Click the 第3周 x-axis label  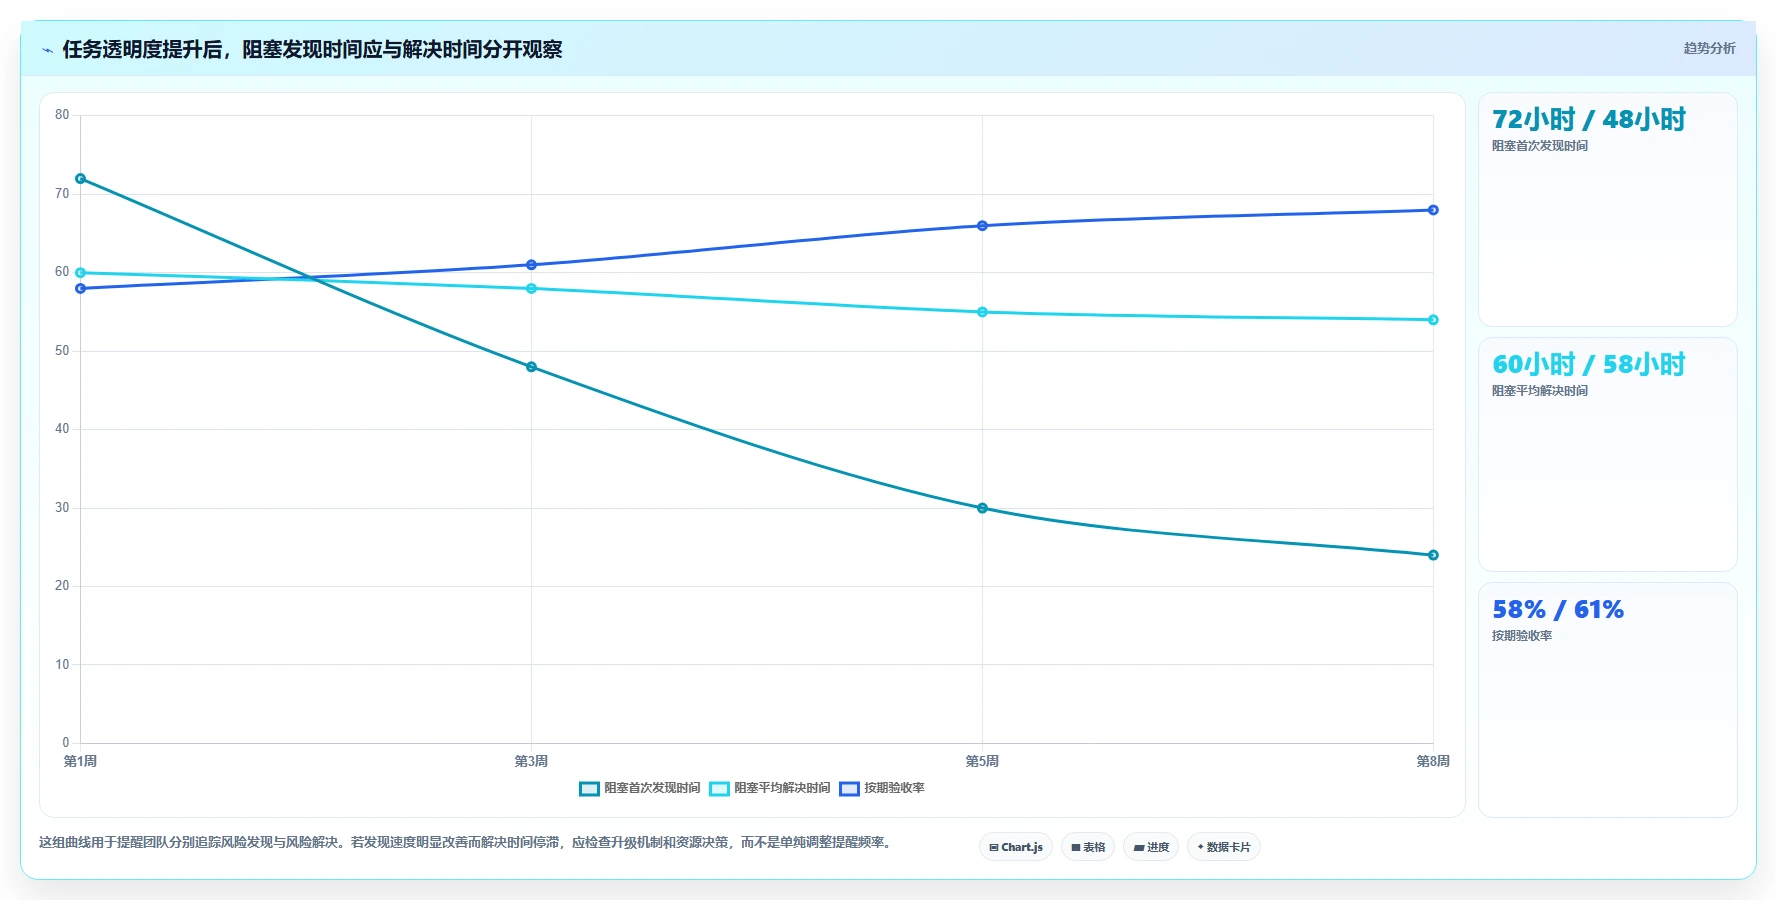click(531, 762)
